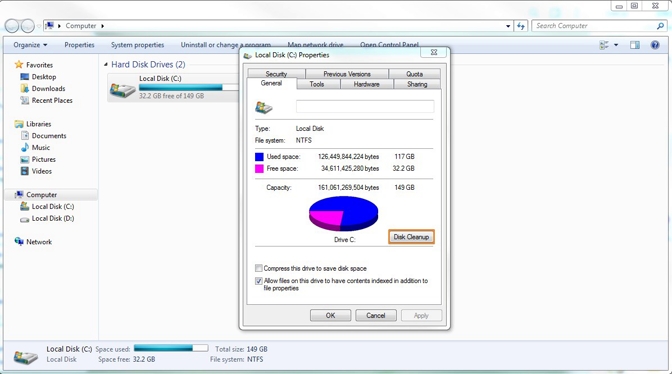Click System properties in toolbar
Image resolution: width=672 pixels, height=374 pixels.
click(138, 45)
